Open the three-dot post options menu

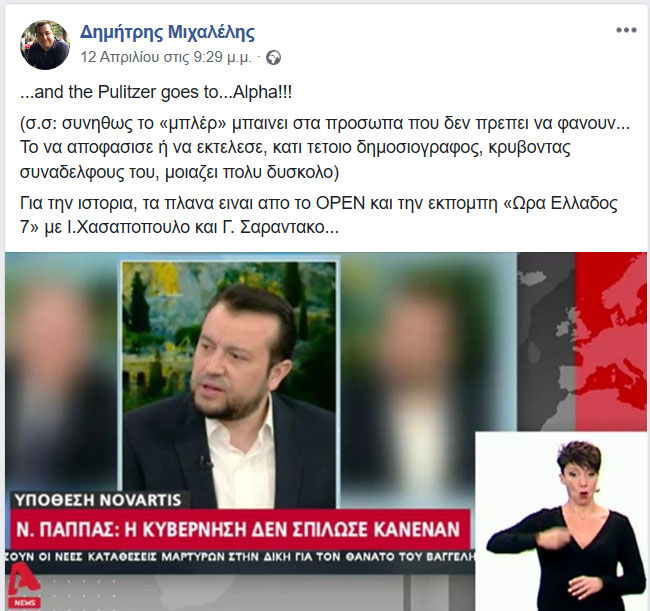point(626,30)
